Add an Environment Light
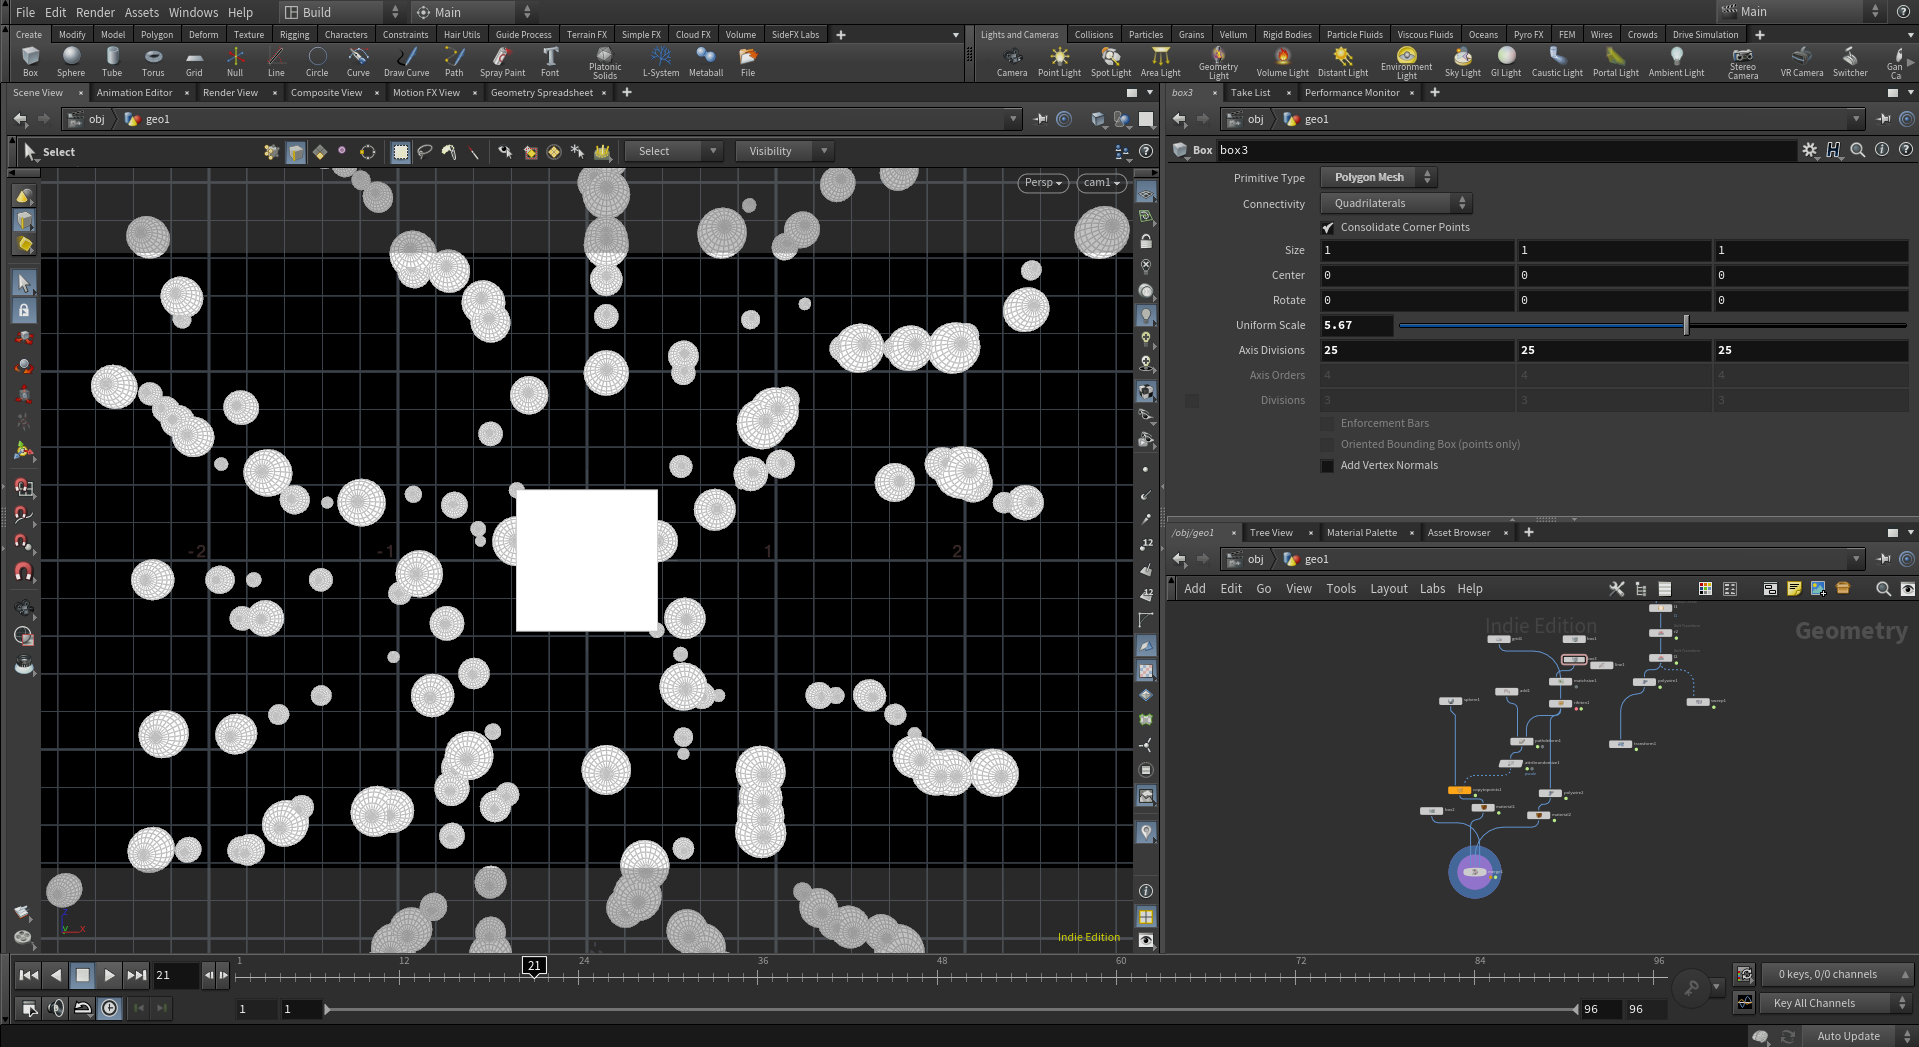 pyautogui.click(x=1407, y=62)
